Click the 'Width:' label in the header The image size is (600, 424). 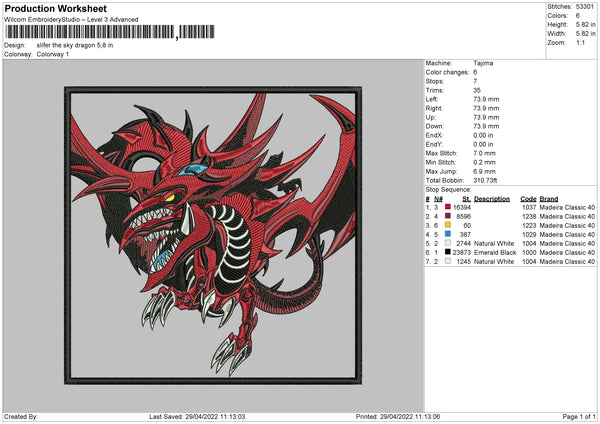pos(556,34)
